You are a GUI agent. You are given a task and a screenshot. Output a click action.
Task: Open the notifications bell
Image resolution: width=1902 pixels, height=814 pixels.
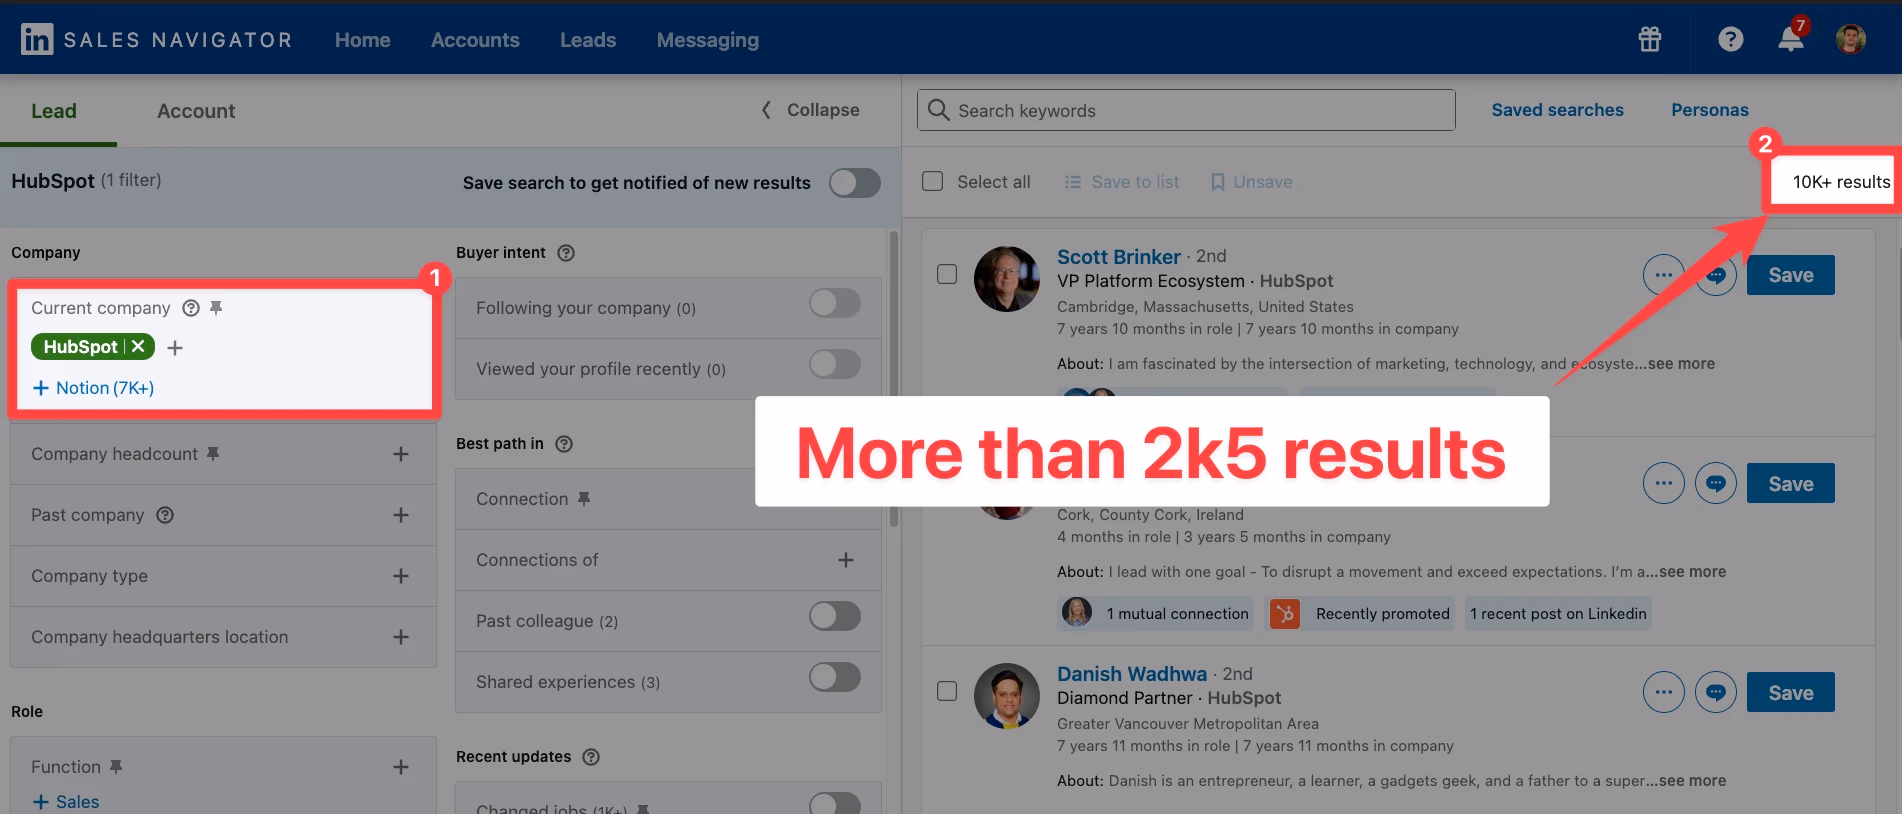pos(1791,38)
